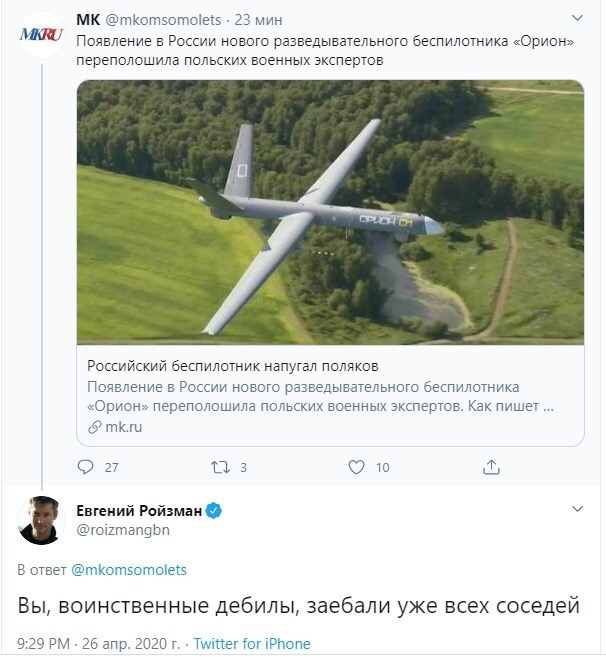The width and height of the screenshot is (606, 660).
Task: Click the share icon under MK tweet
Action: [x=491, y=467]
